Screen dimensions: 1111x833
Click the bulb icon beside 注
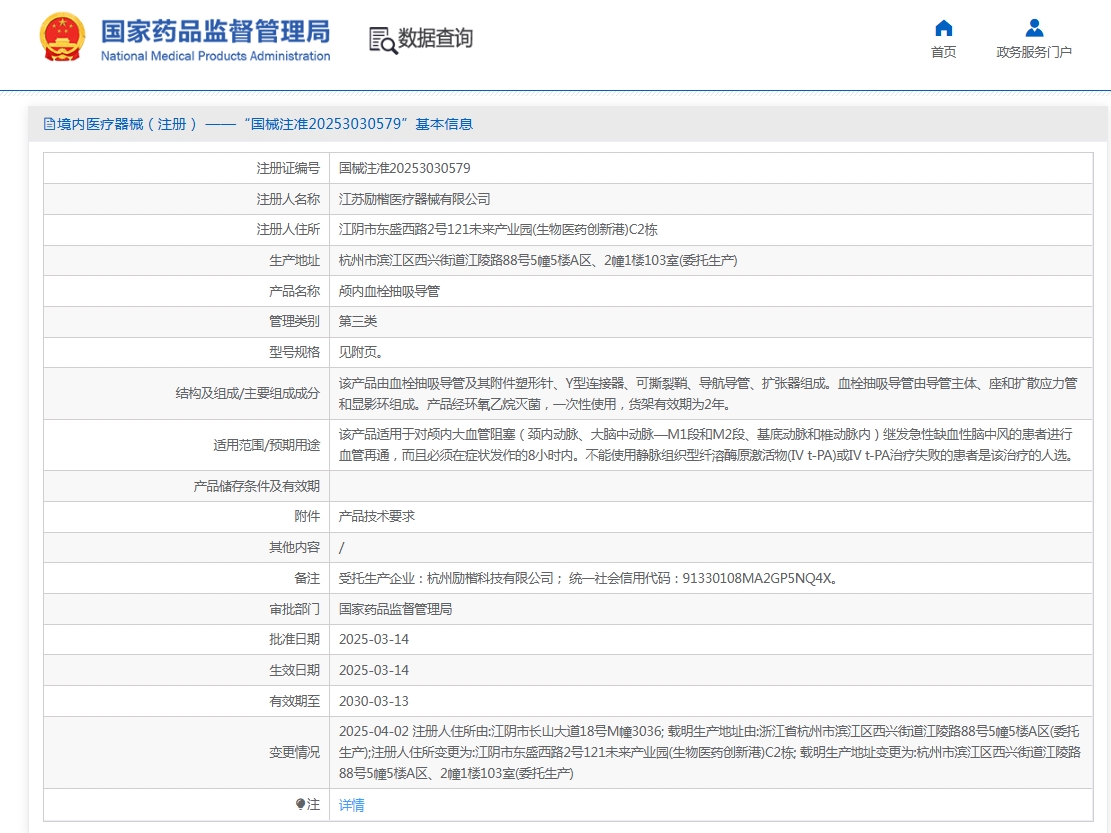[300, 804]
